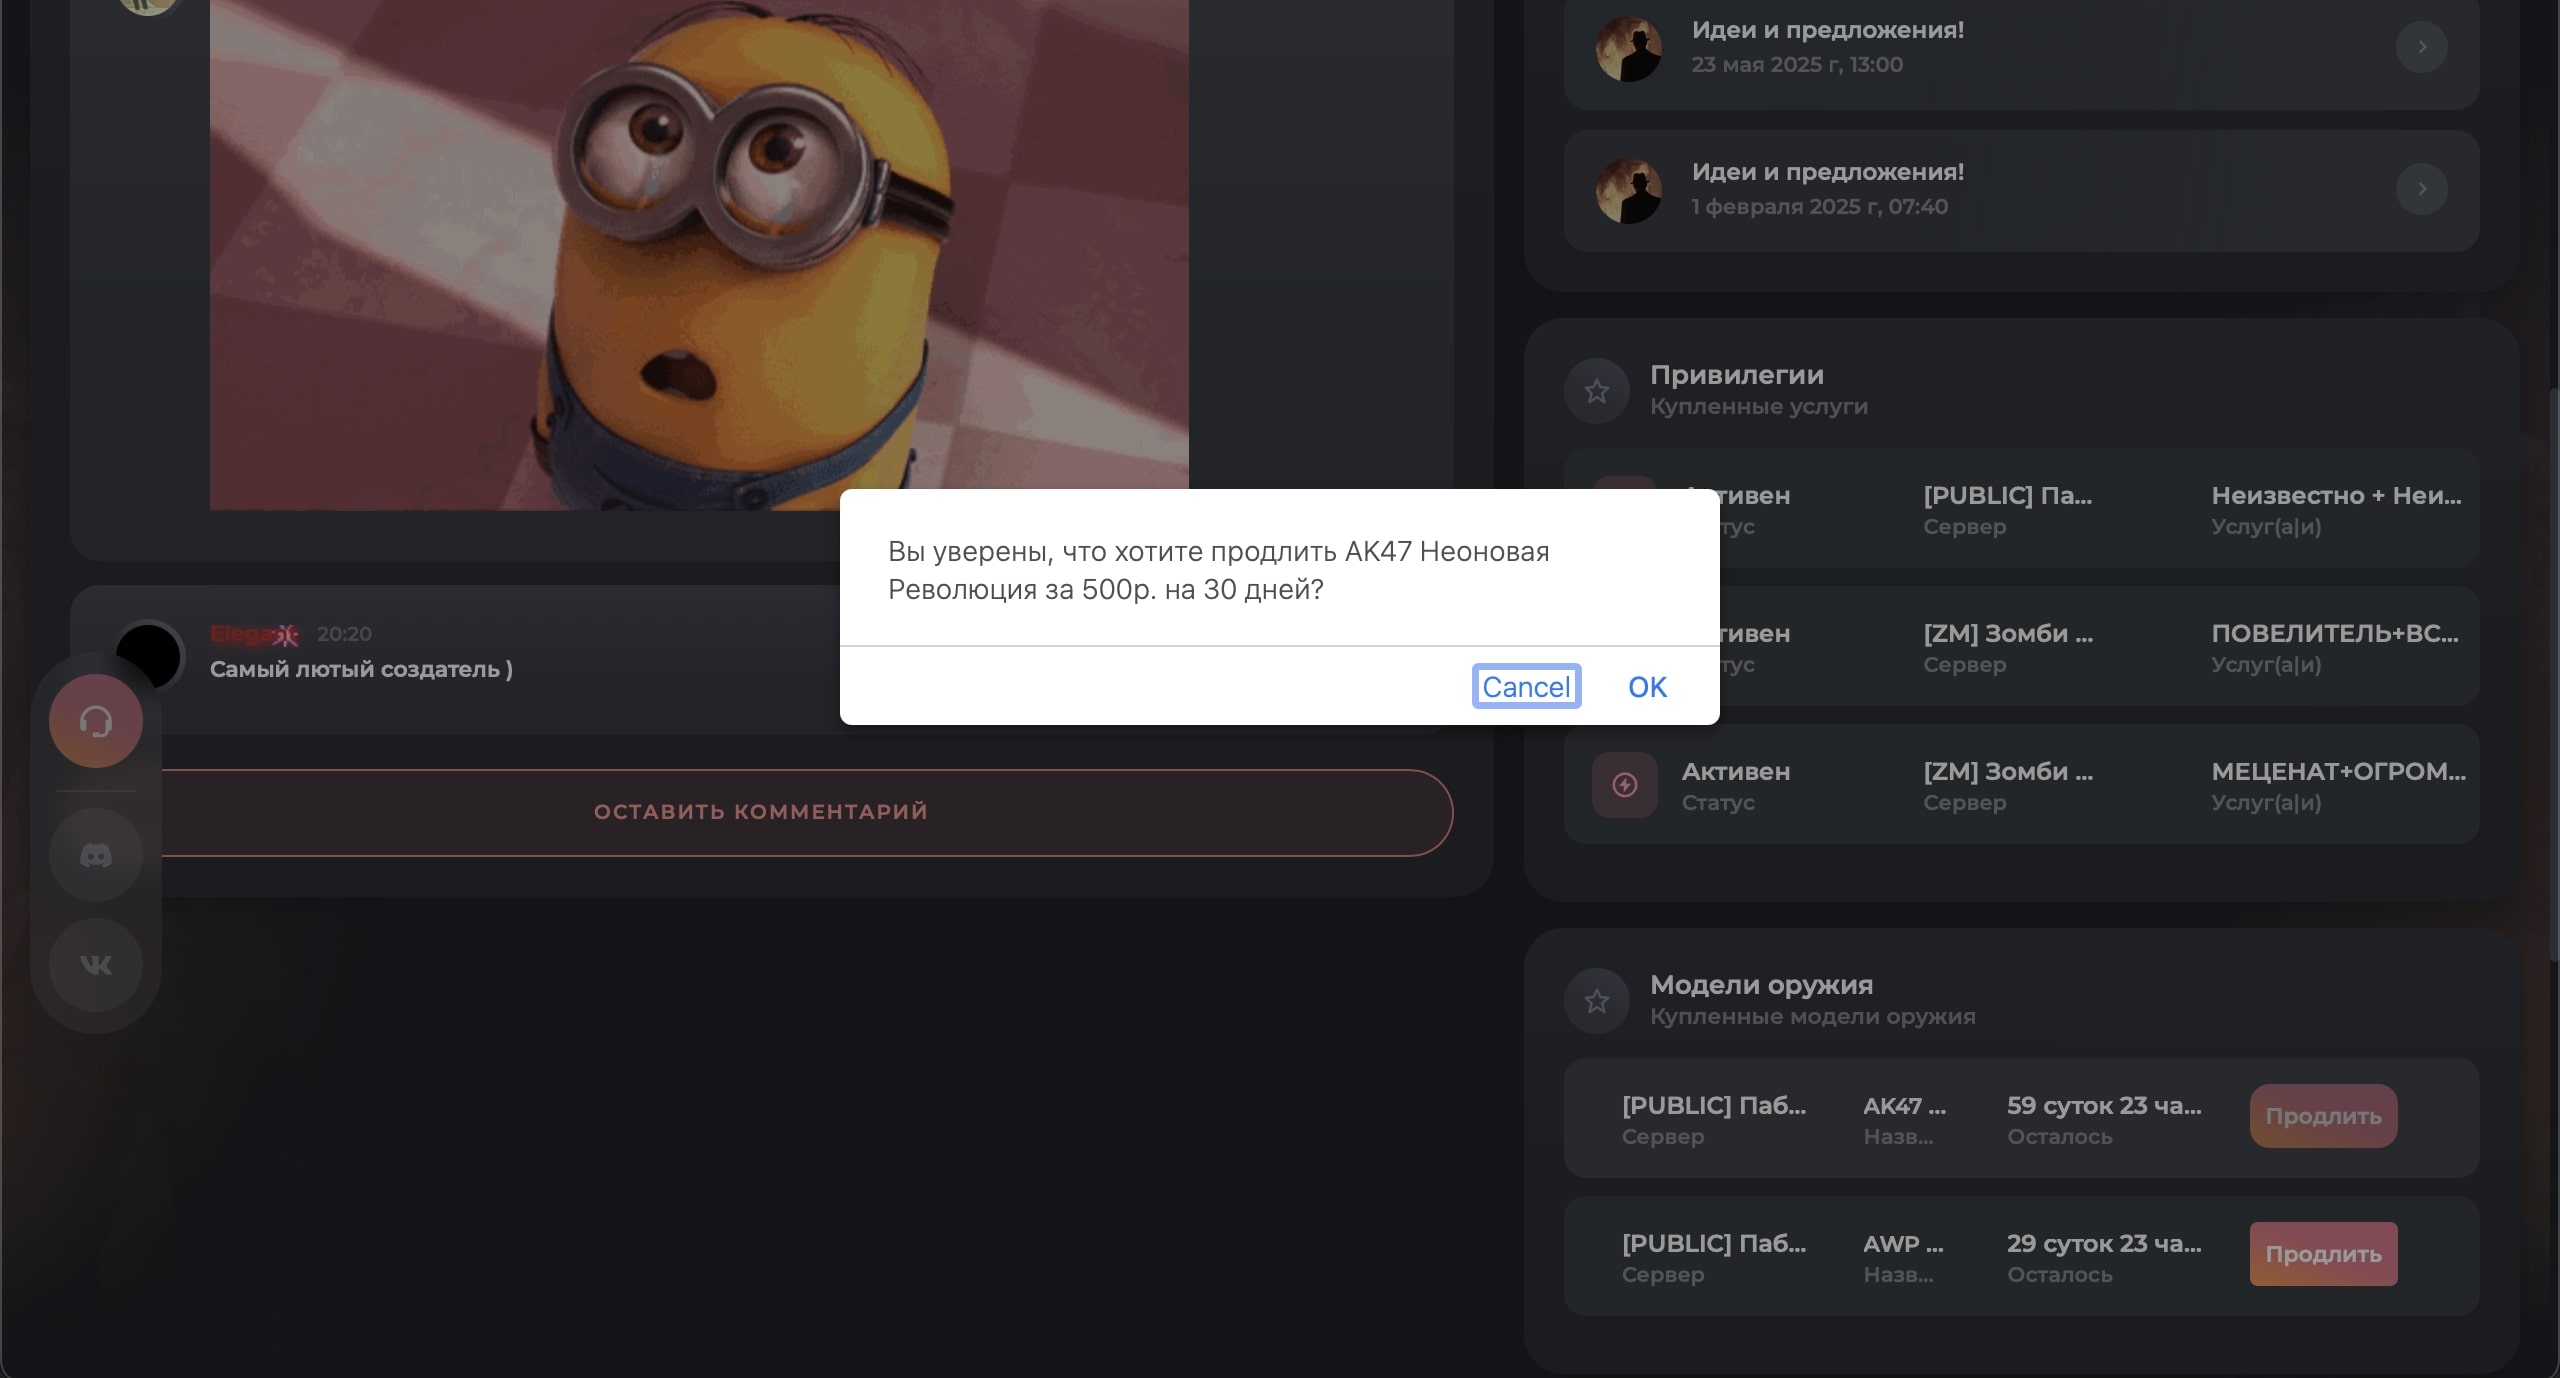2560x1378 pixels.
Task: Select comment text 'Самый лютый создатель )'
Action: click(x=361, y=669)
